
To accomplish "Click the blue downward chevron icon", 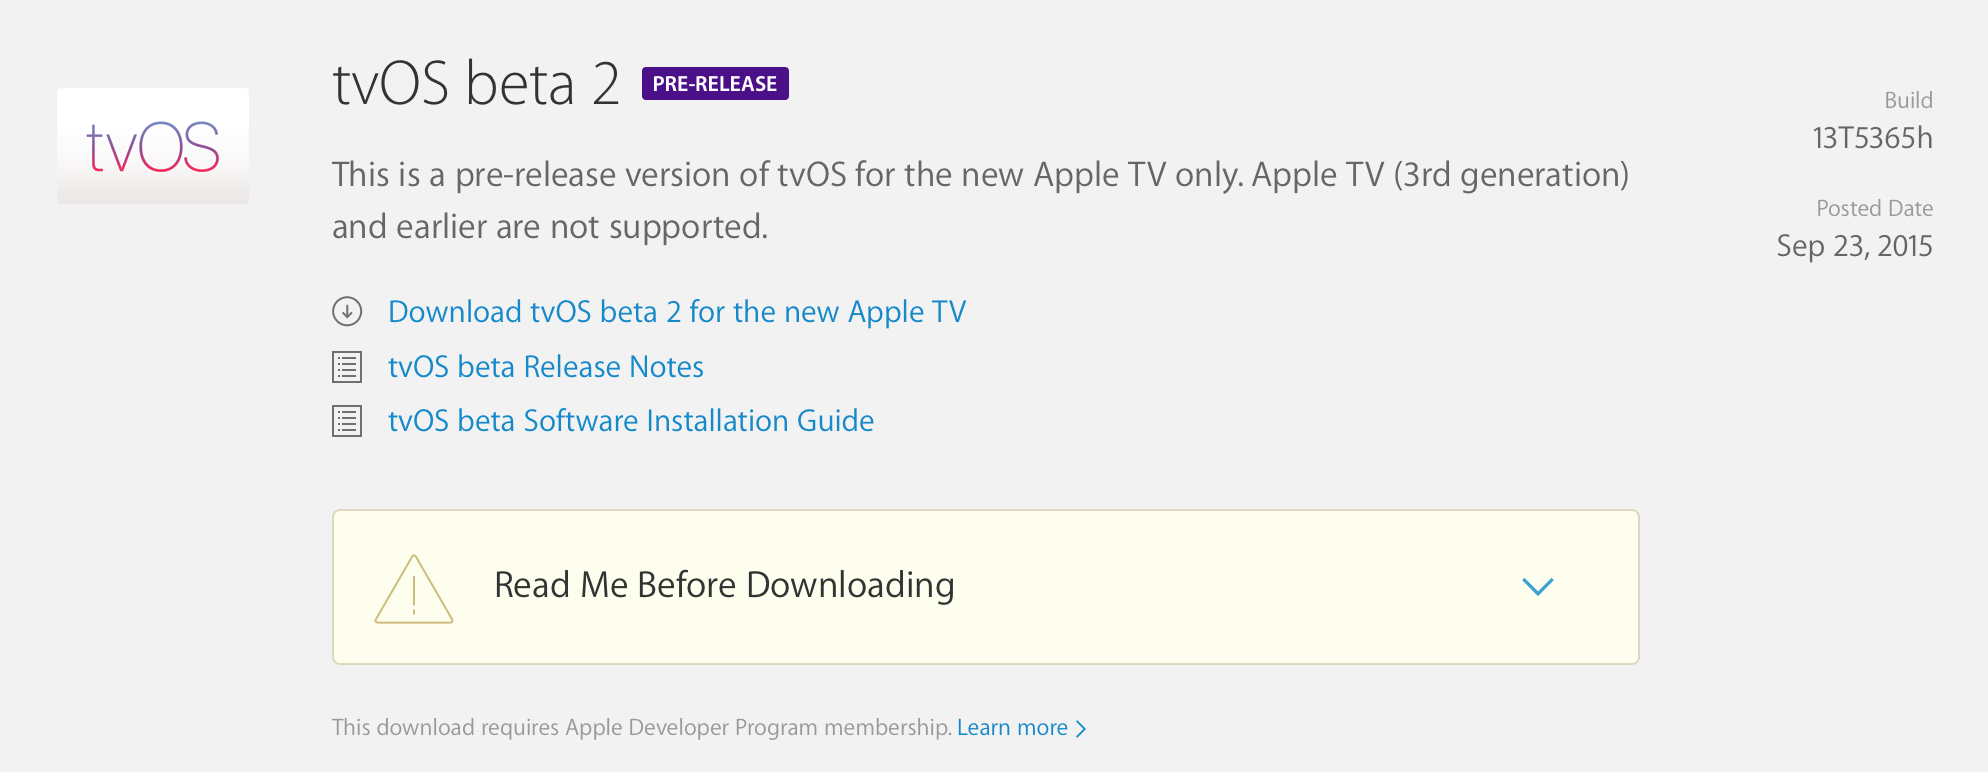I will tap(1538, 587).
